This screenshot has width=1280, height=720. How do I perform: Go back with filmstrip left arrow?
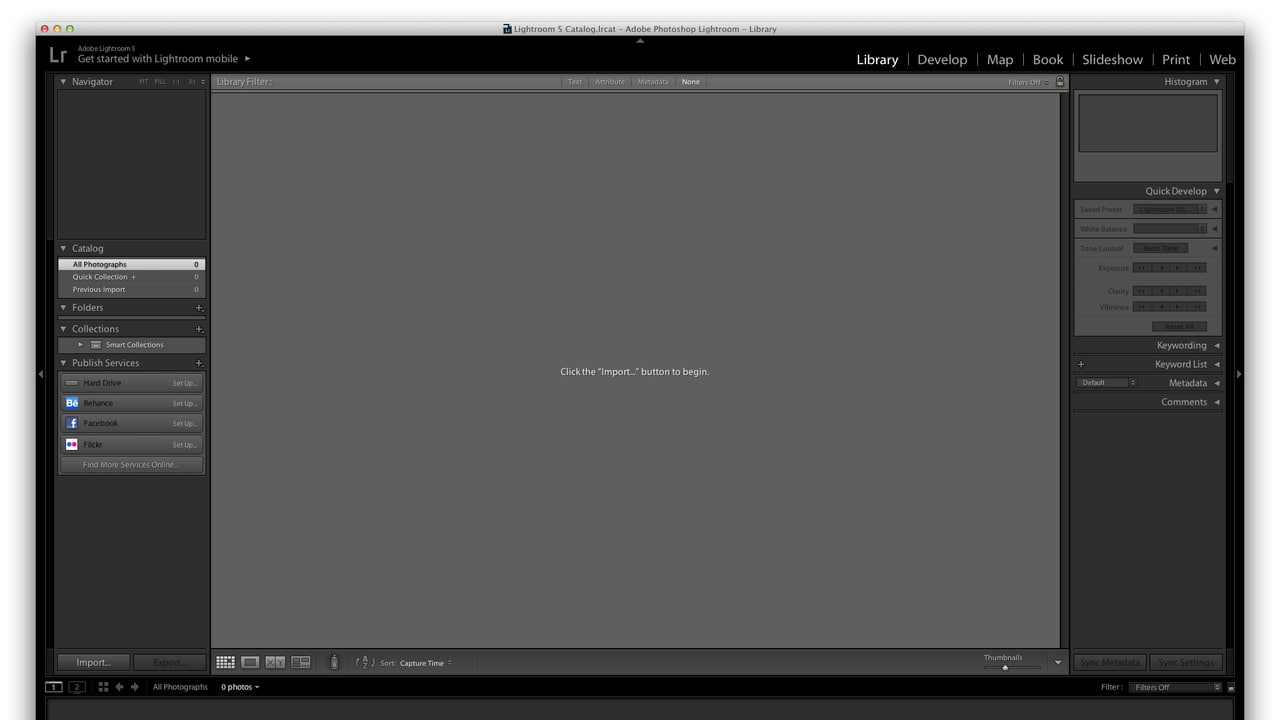pos(120,687)
